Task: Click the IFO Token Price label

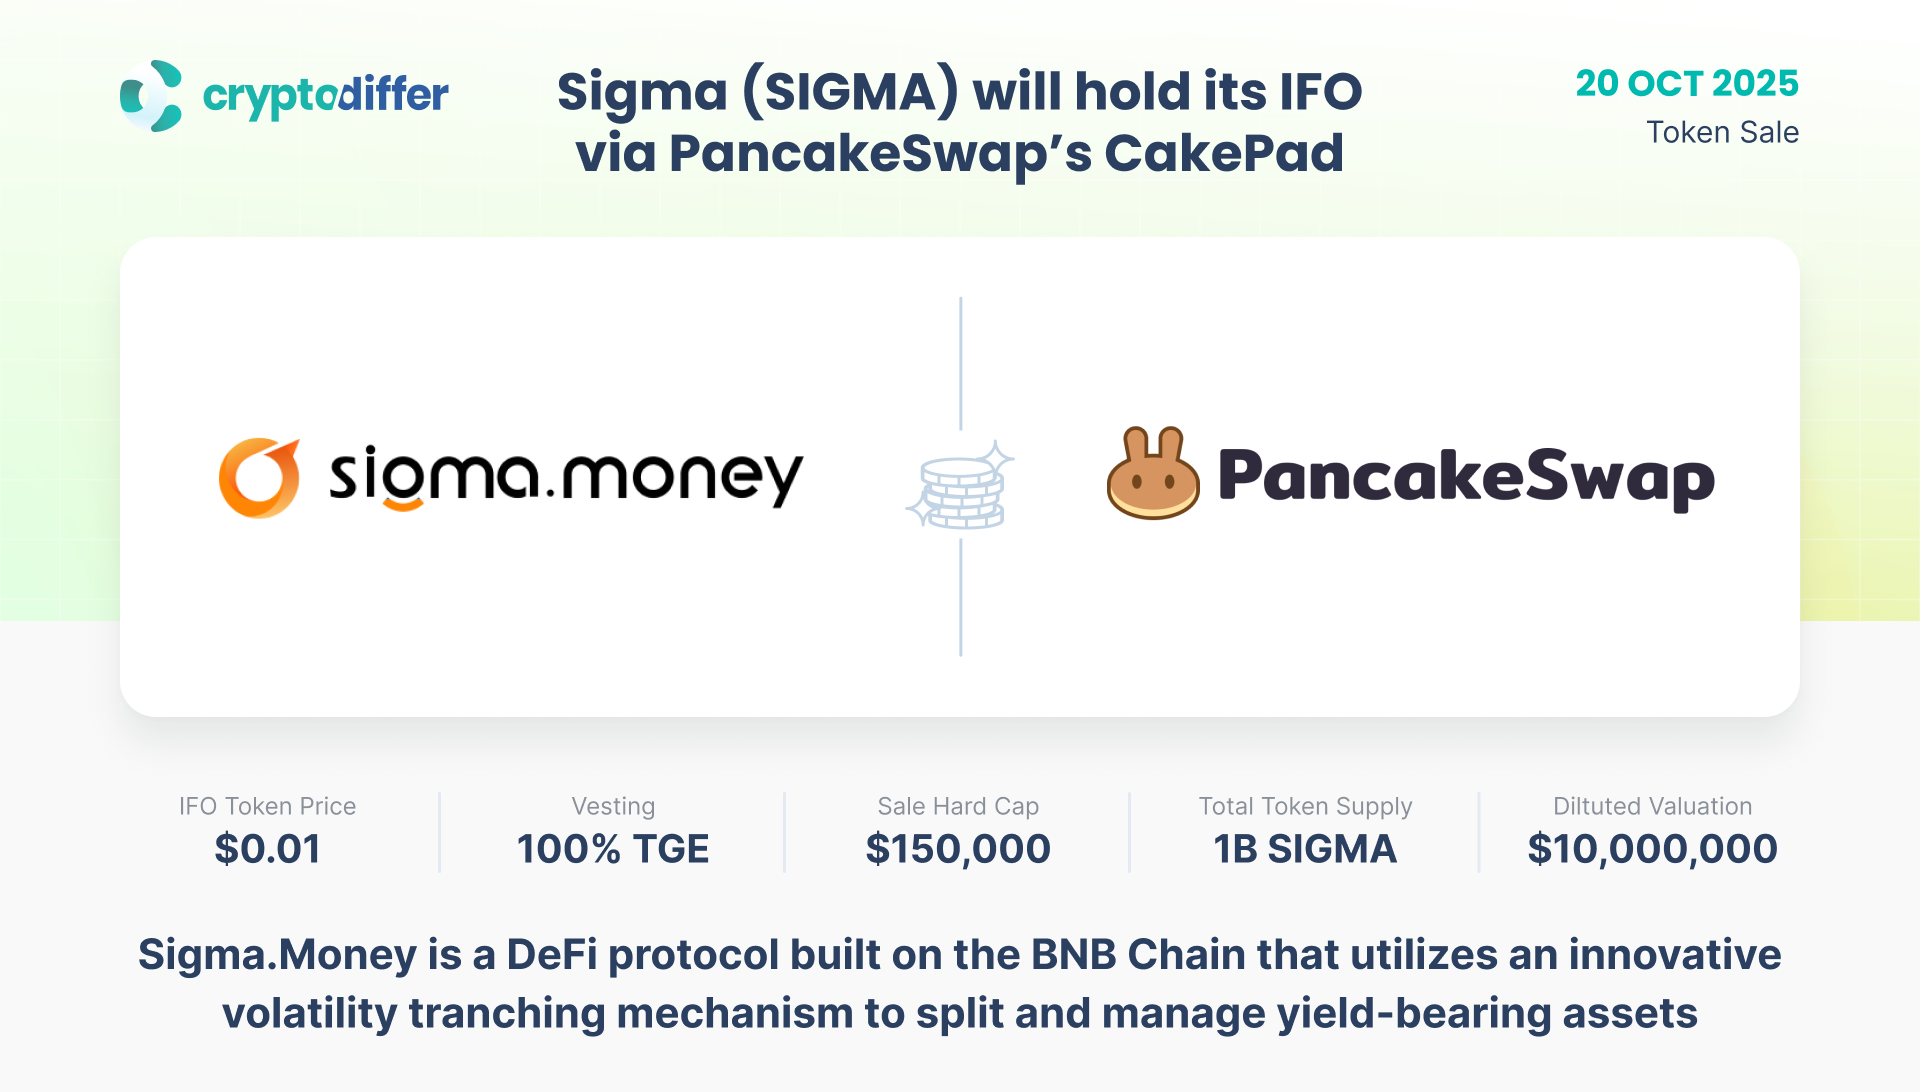Action: click(x=267, y=806)
